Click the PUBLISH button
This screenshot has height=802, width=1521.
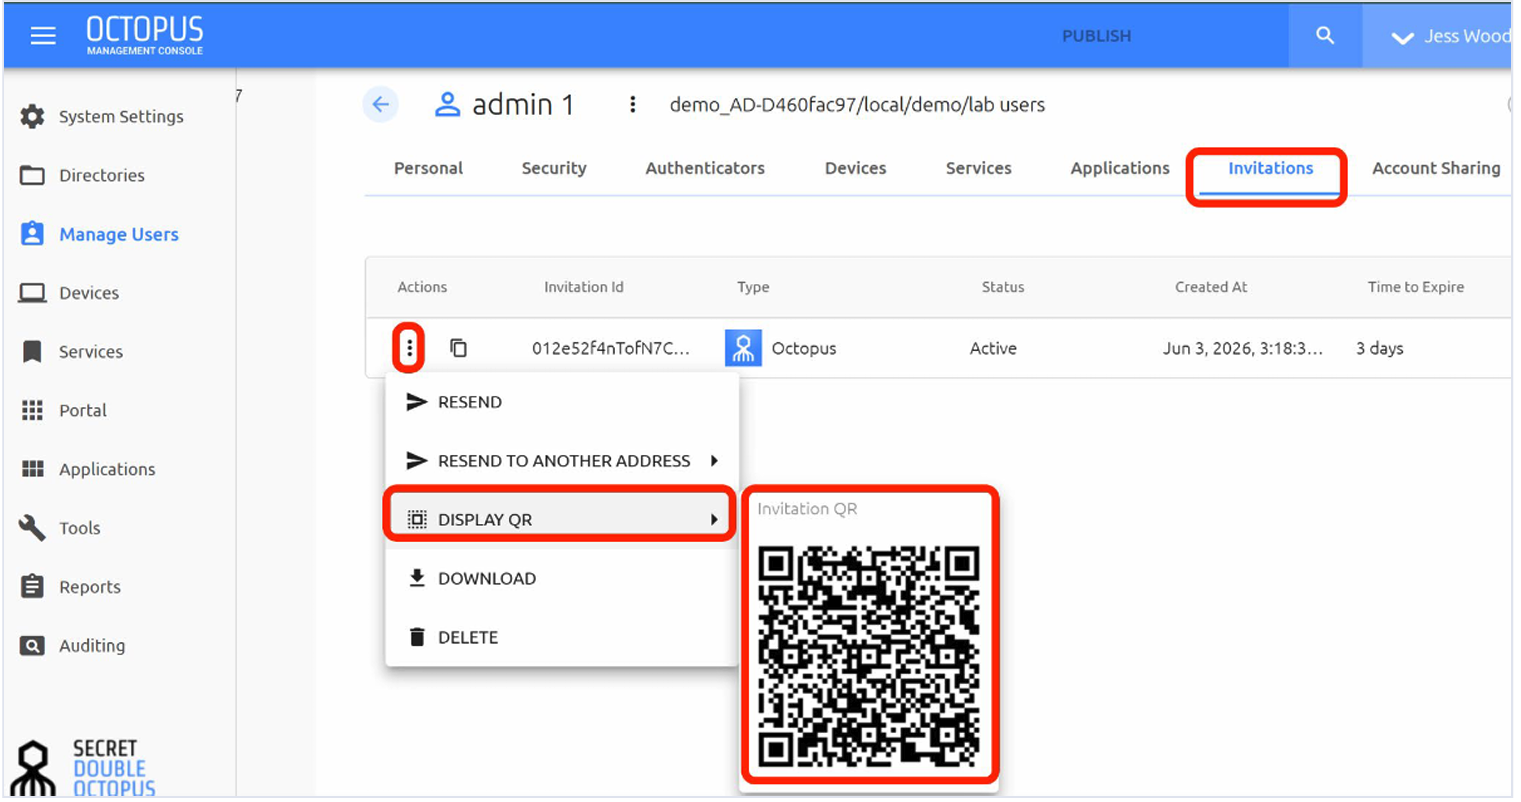tap(1096, 36)
